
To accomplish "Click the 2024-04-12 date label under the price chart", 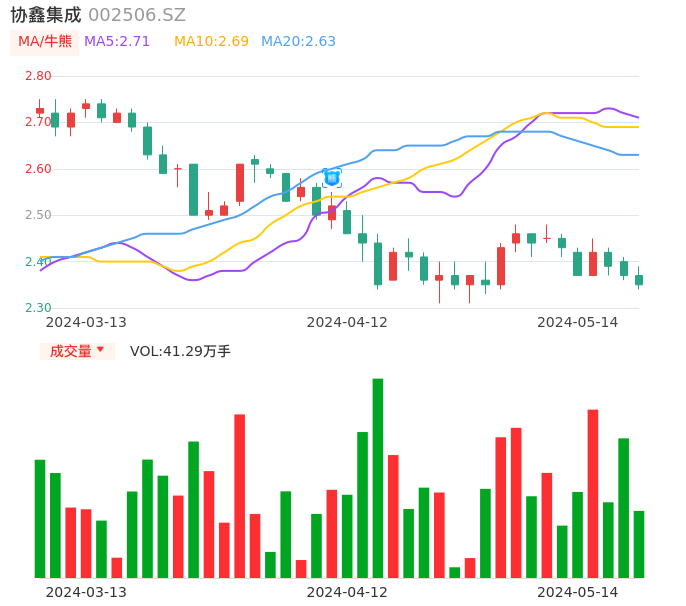I will pos(347,322).
